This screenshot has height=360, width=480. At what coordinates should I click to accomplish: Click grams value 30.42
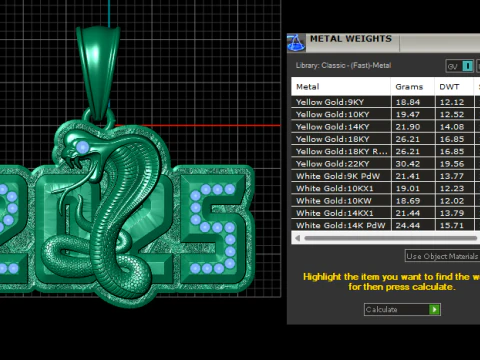(408, 164)
